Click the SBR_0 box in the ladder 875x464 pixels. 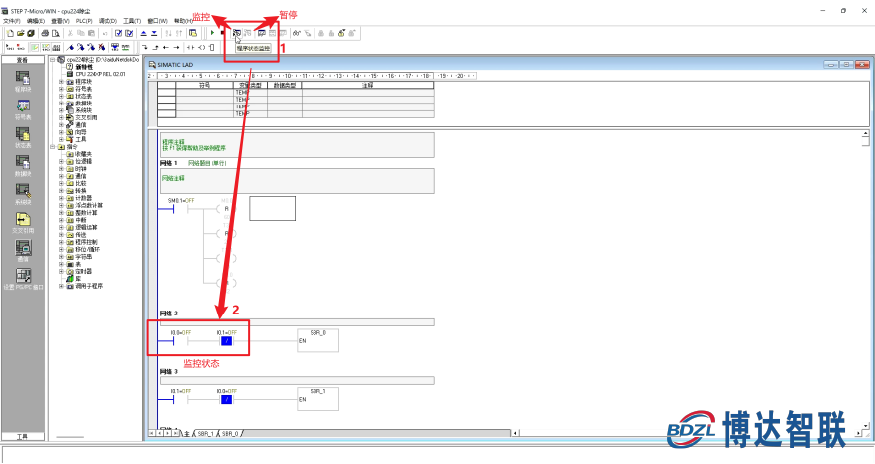pyautogui.click(x=318, y=340)
